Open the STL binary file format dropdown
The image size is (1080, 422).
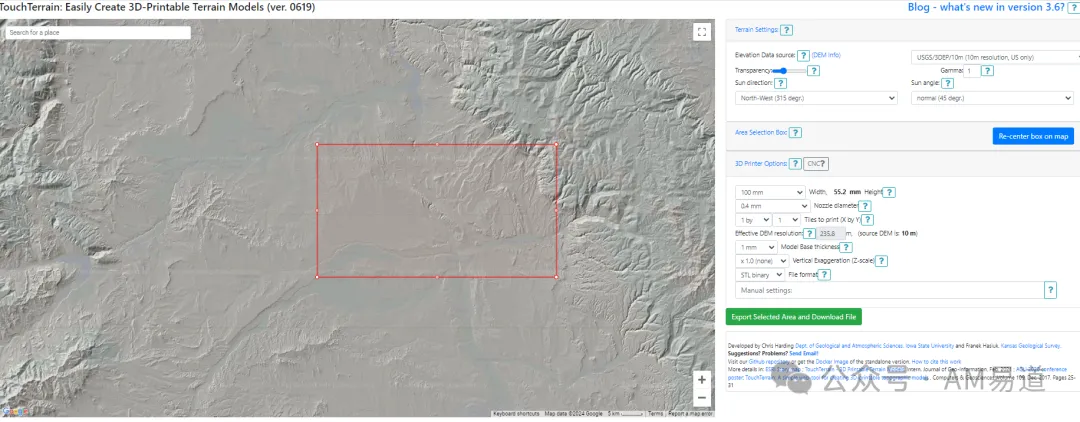pyautogui.click(x=760, y=275)
